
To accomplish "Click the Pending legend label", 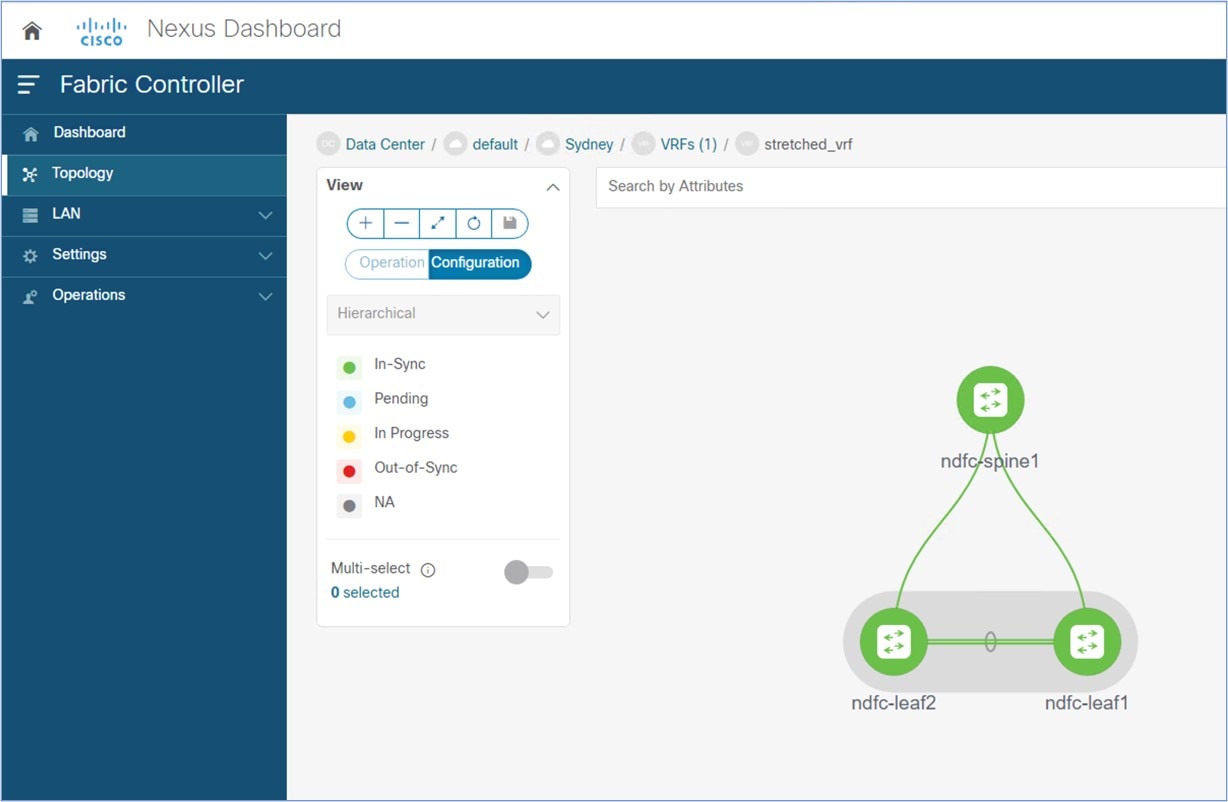I will pos(401,399).
